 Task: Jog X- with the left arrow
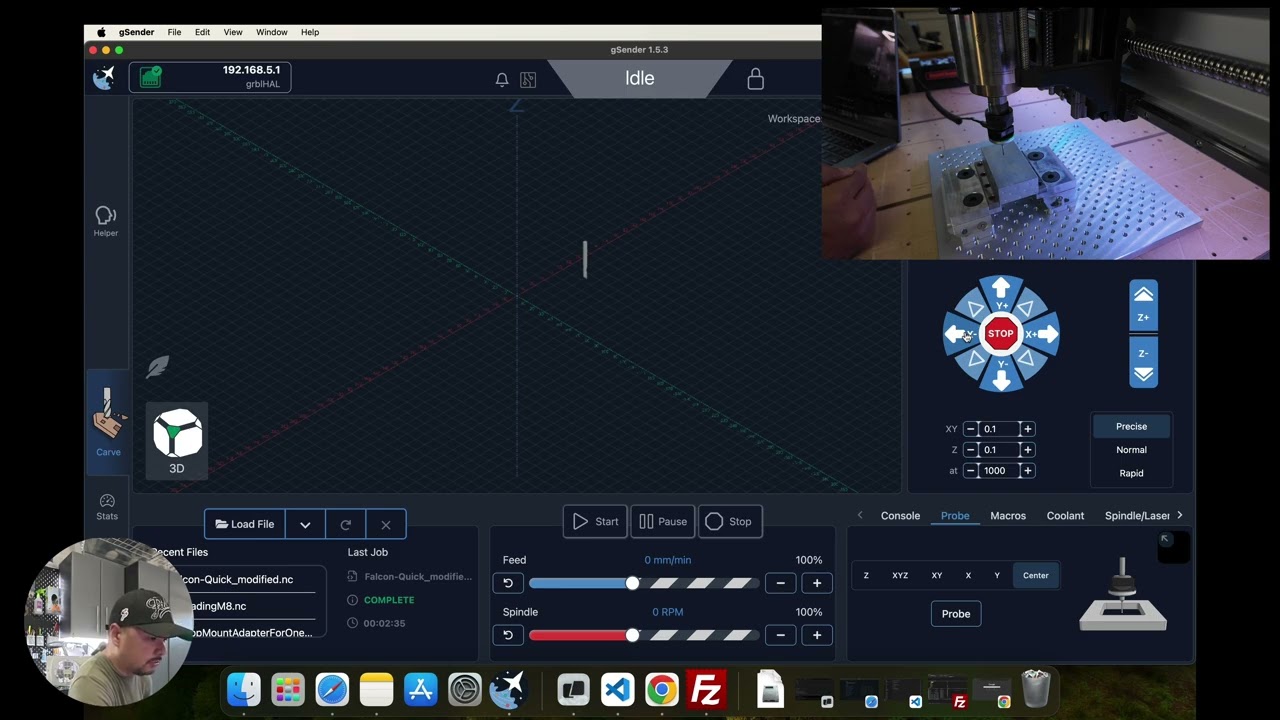tap(958, 334)
